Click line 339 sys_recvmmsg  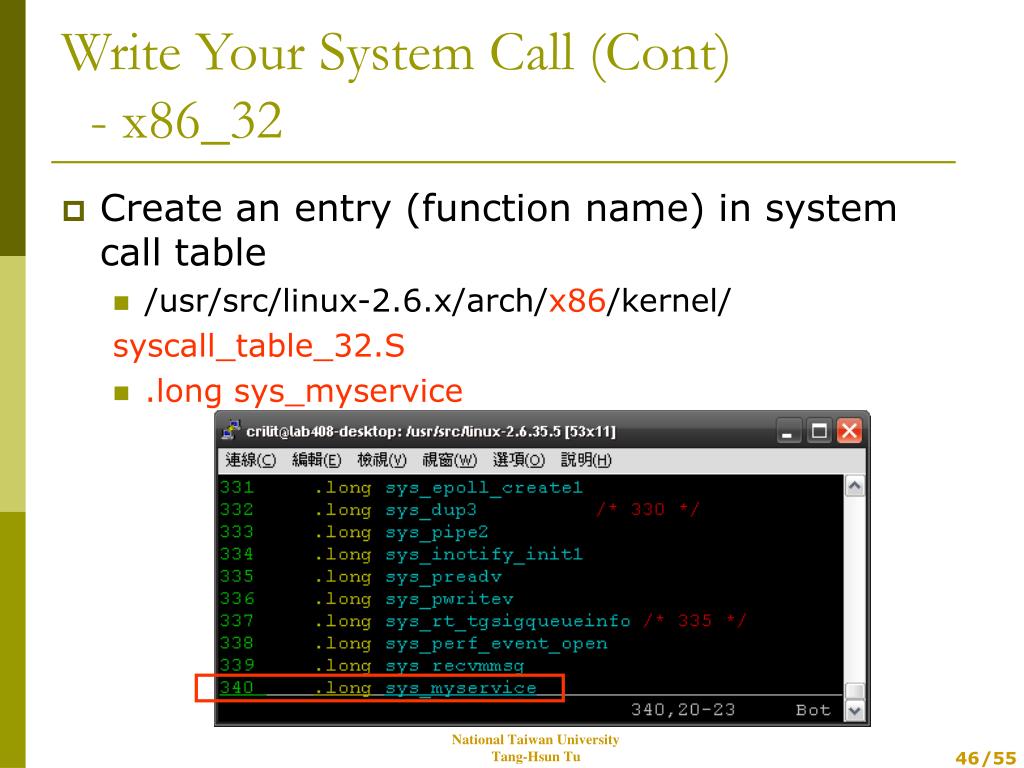pyautogui.click(x=372, y=665)
